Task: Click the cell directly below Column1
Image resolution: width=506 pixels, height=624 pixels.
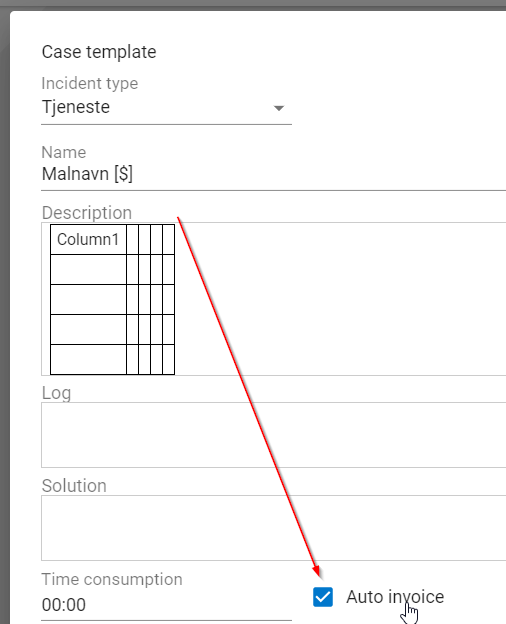Action: [88, 269]
